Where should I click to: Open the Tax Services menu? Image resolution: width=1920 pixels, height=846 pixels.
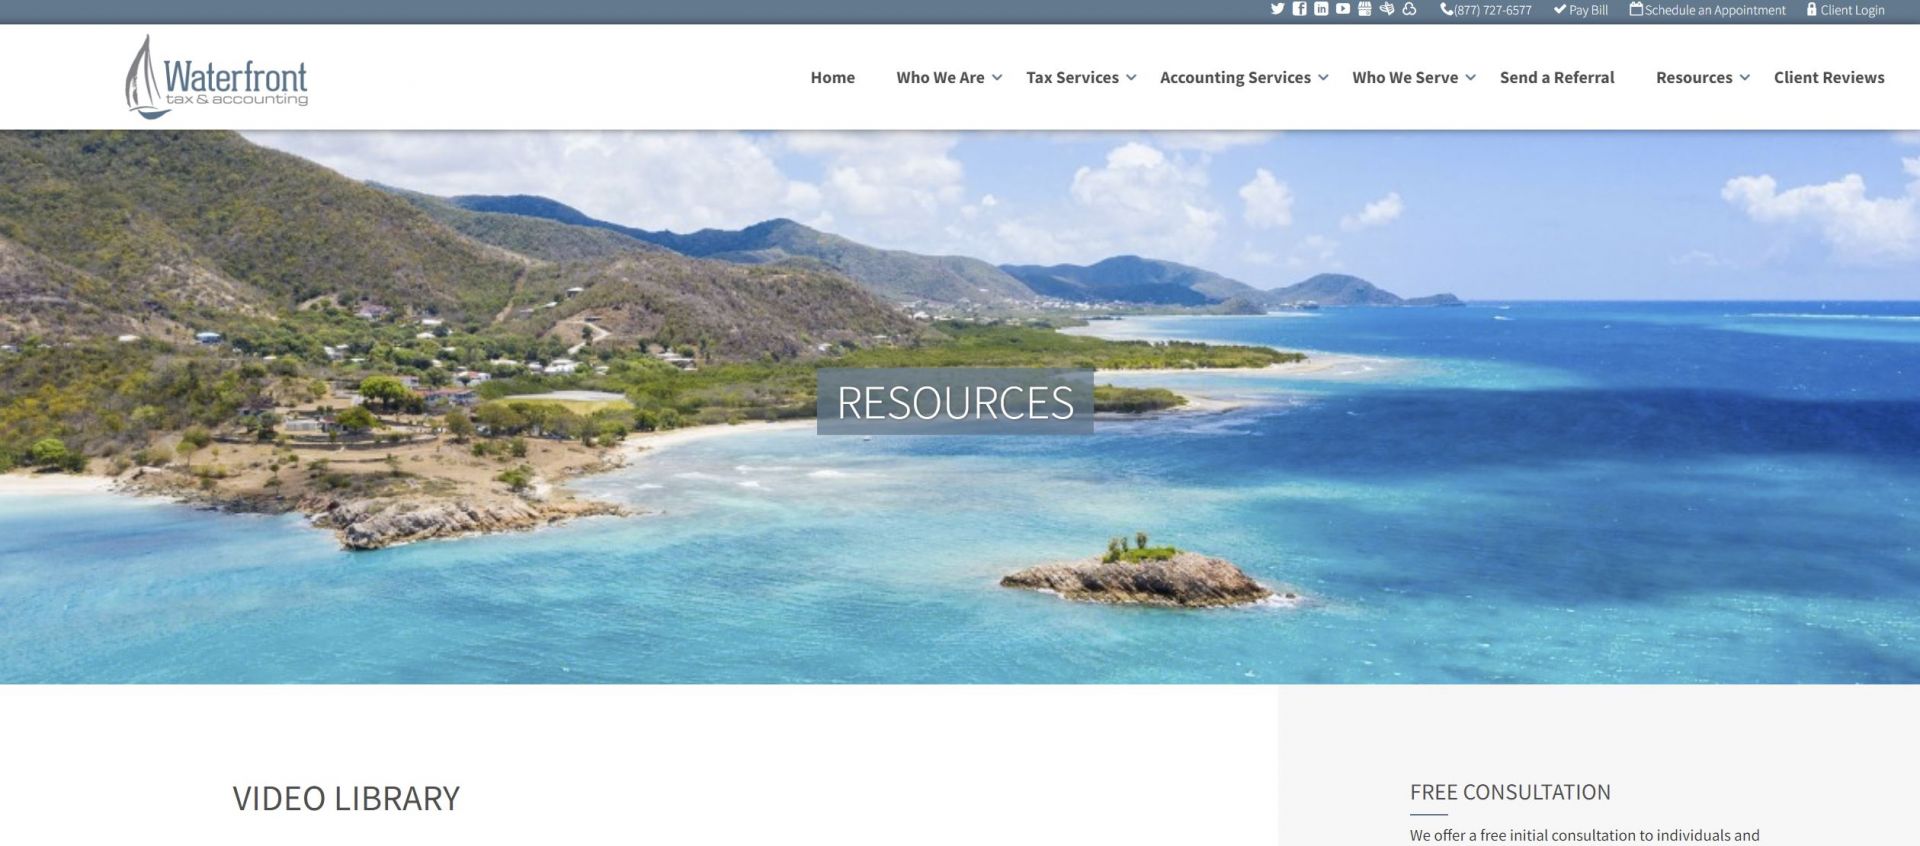1072,77
